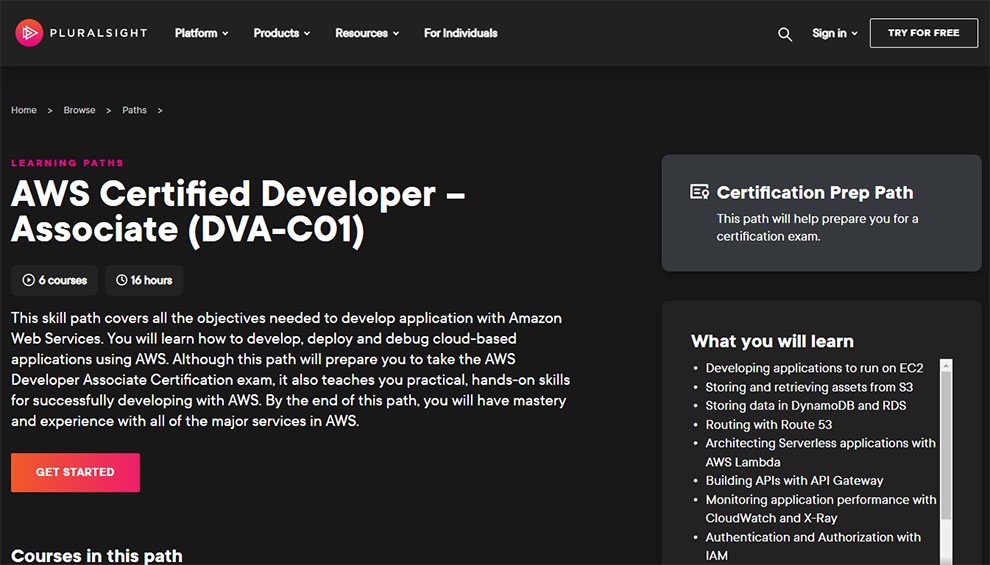Click 'Building APIs with API Gateway'
Viewport: 990px width, 565px height.
click(794, 480)
